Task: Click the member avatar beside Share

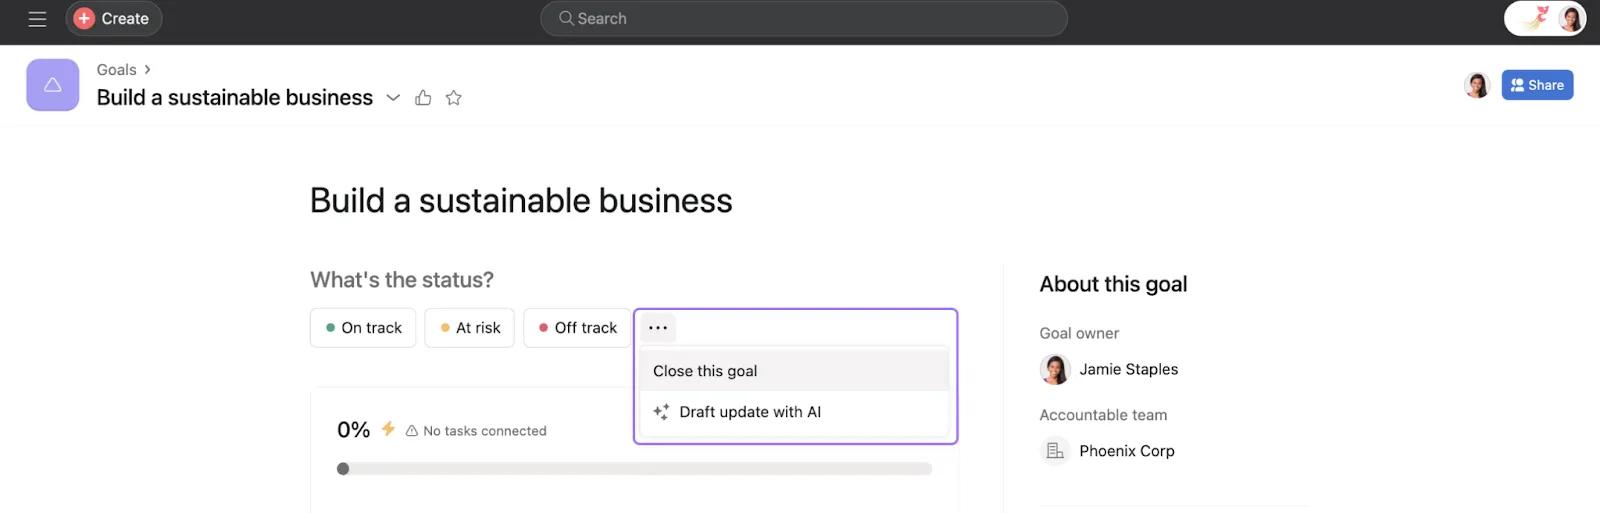Action: coord(1476,85)
